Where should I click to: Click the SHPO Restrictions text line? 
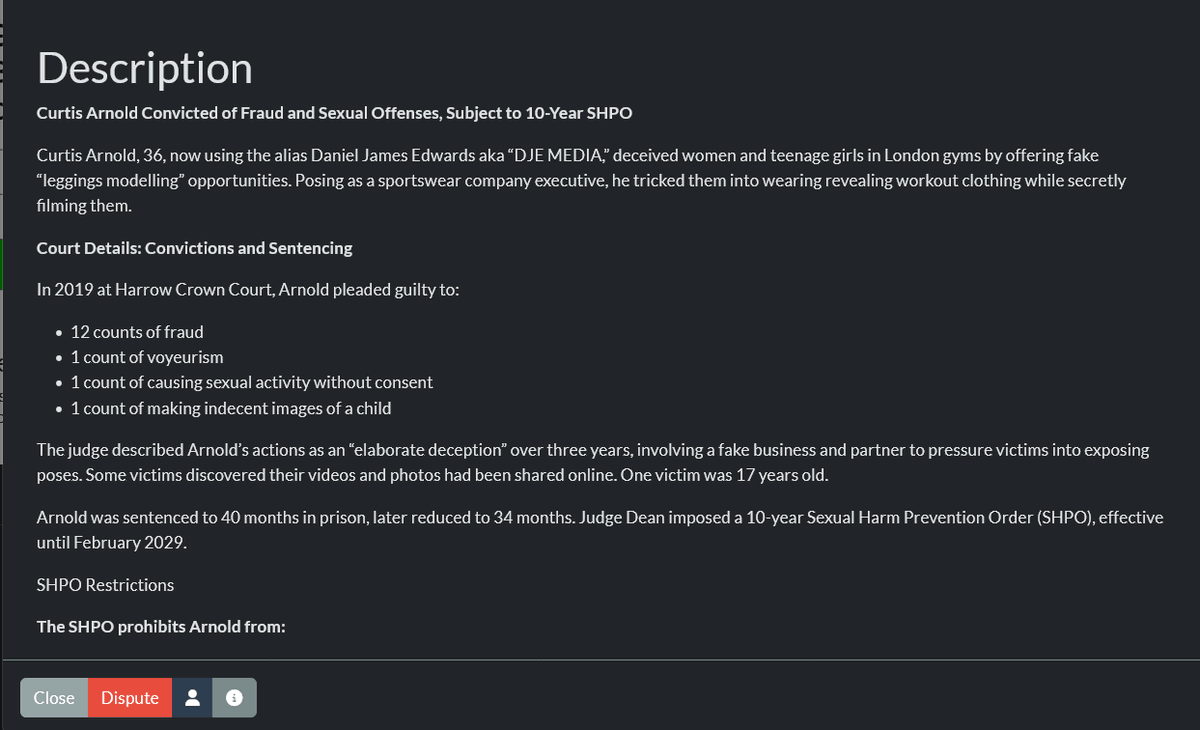(x=105, y=585)
